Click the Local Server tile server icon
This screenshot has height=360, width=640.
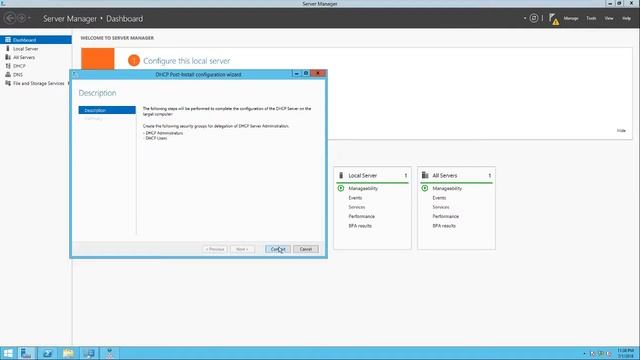[341, 175]
